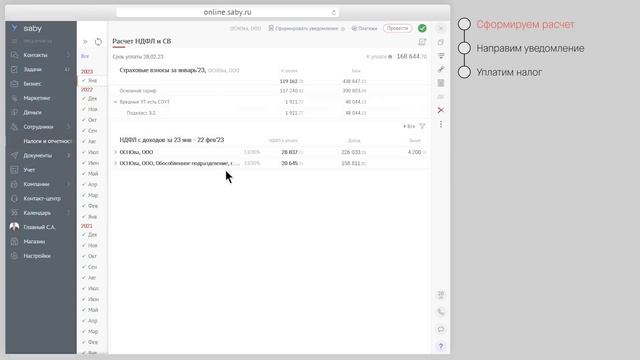Open Маркетинг in the sidebar
640x360 pixels.
37,98
